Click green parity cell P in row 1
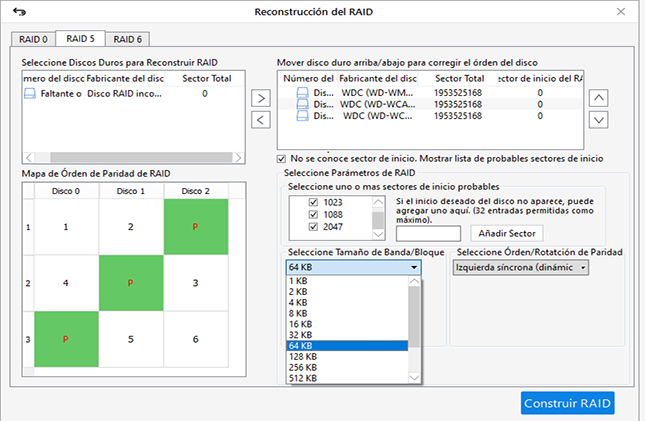The width and height of the screenshot is (645, 421). [196, 227]
